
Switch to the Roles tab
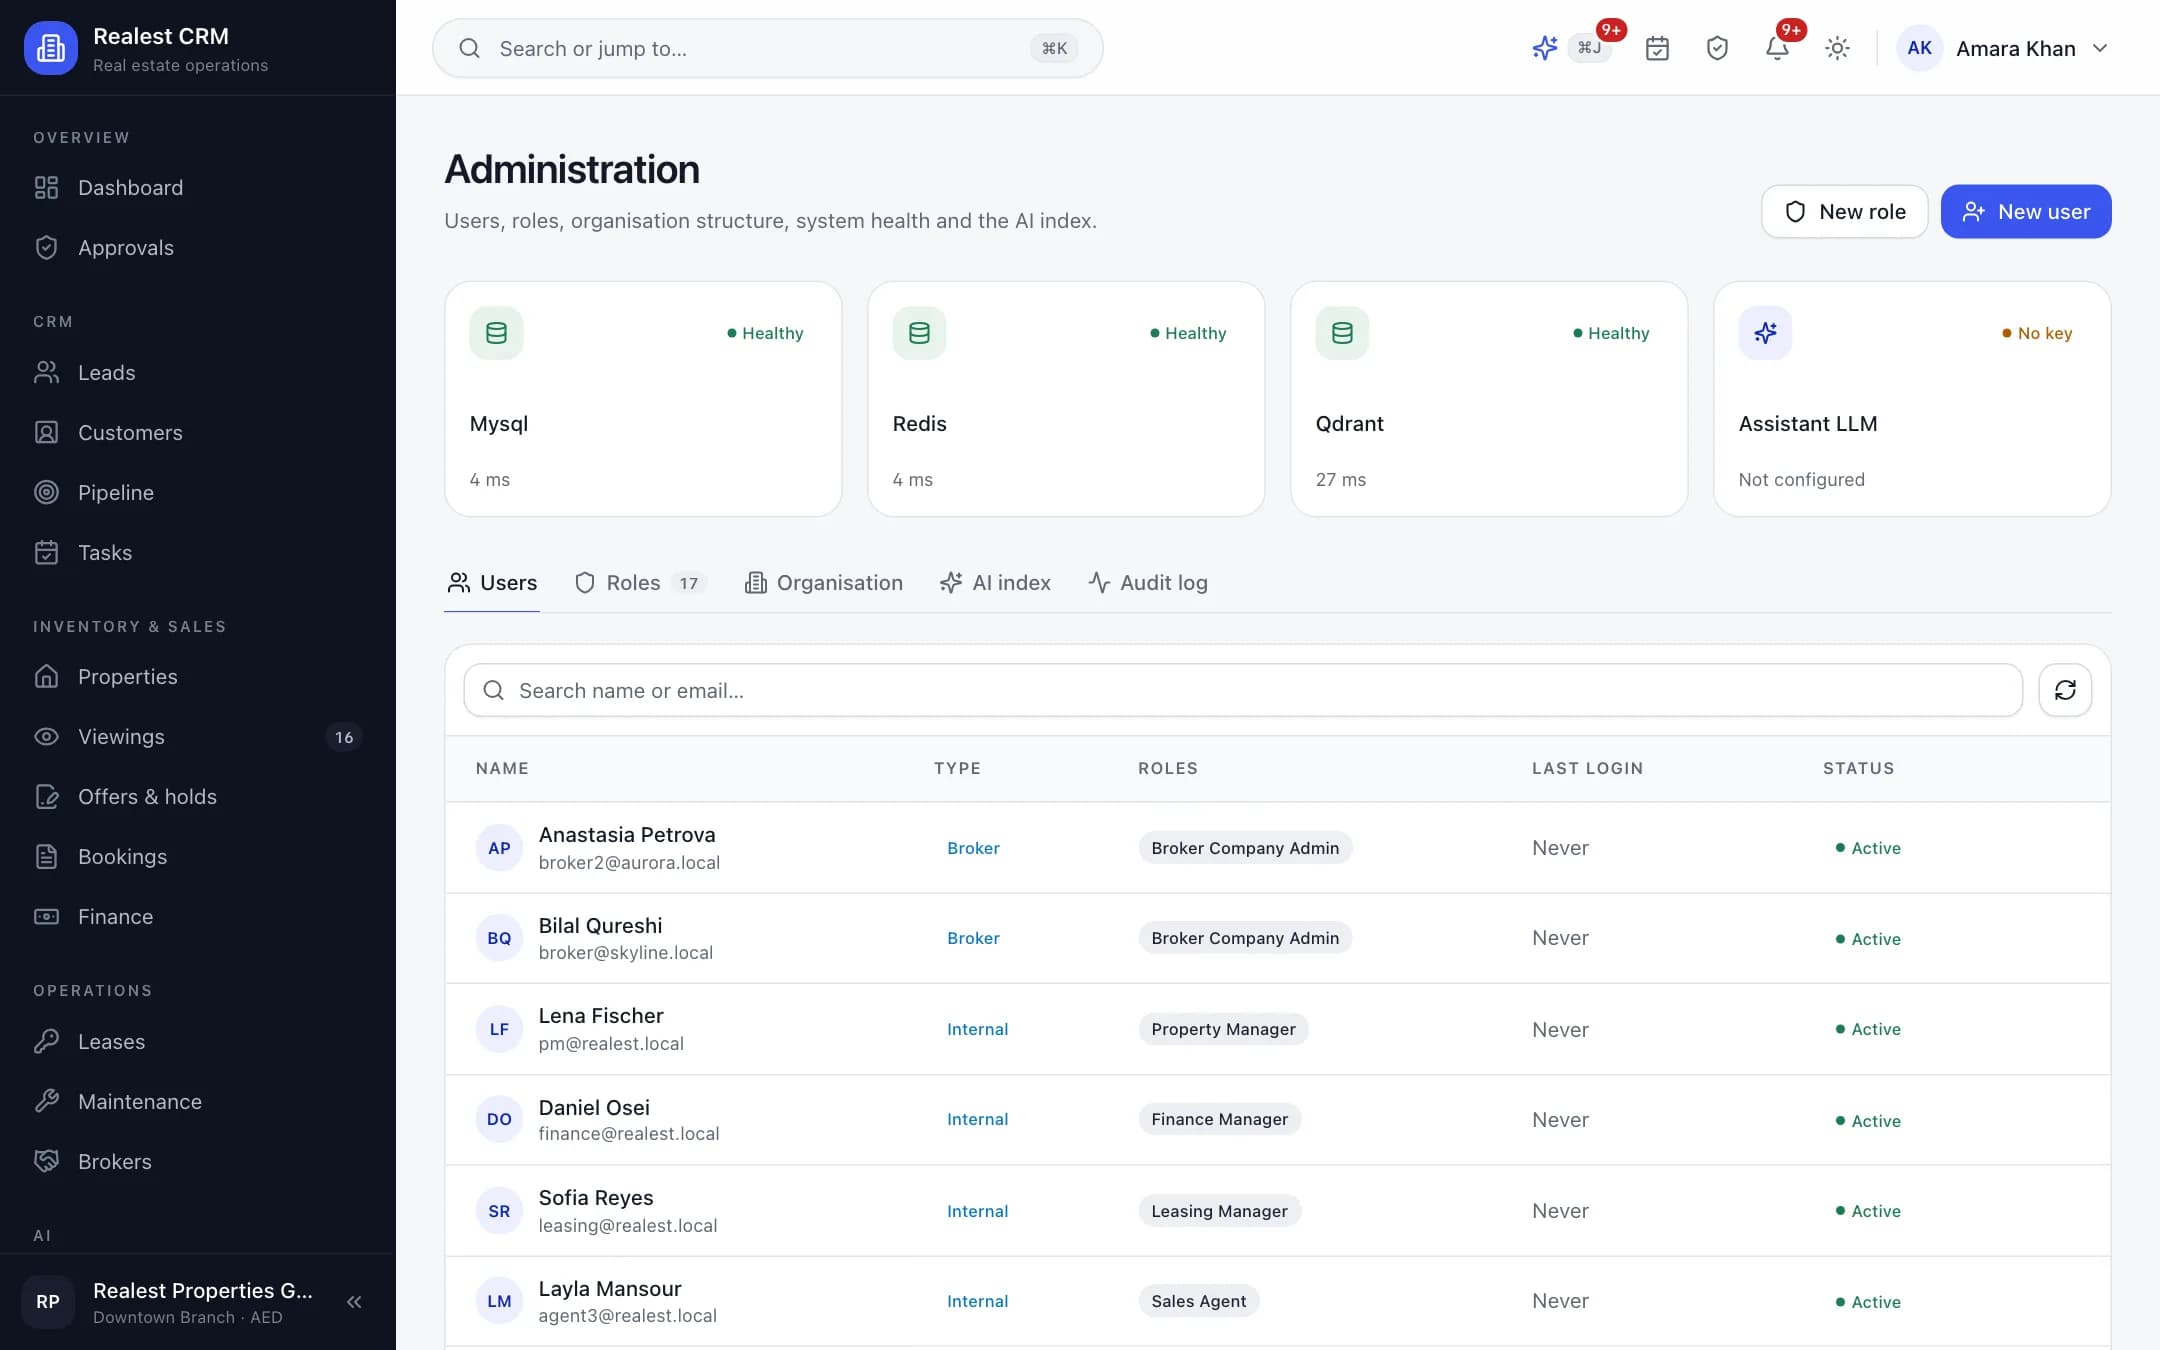[x=640, y=583]
